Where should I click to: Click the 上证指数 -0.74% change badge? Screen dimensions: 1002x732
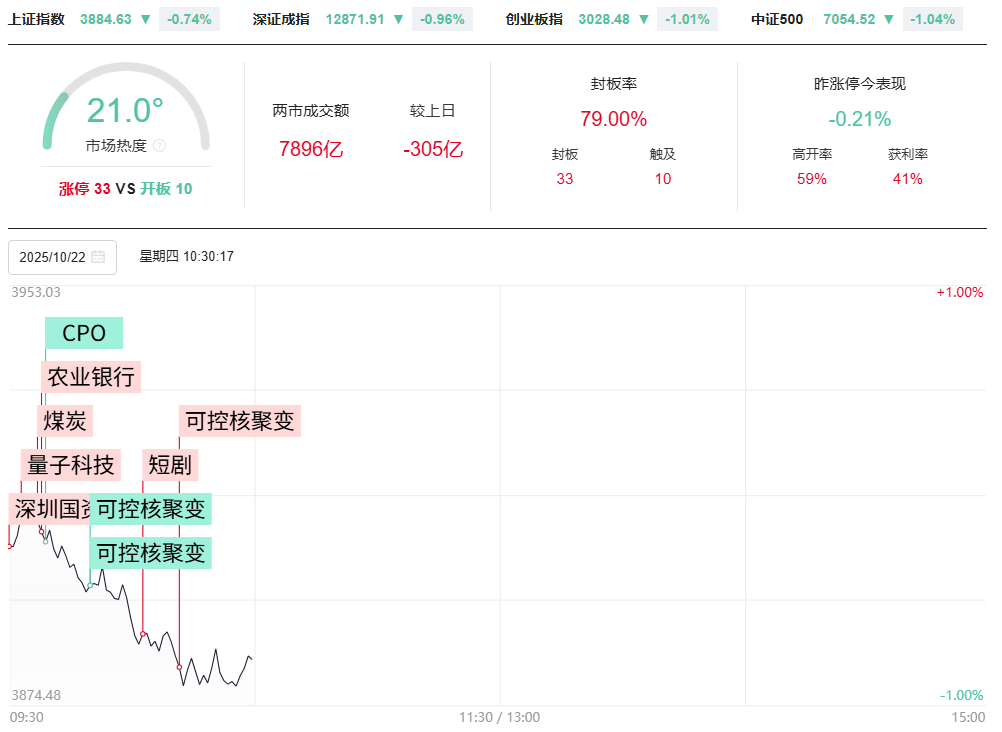(190, 19)
